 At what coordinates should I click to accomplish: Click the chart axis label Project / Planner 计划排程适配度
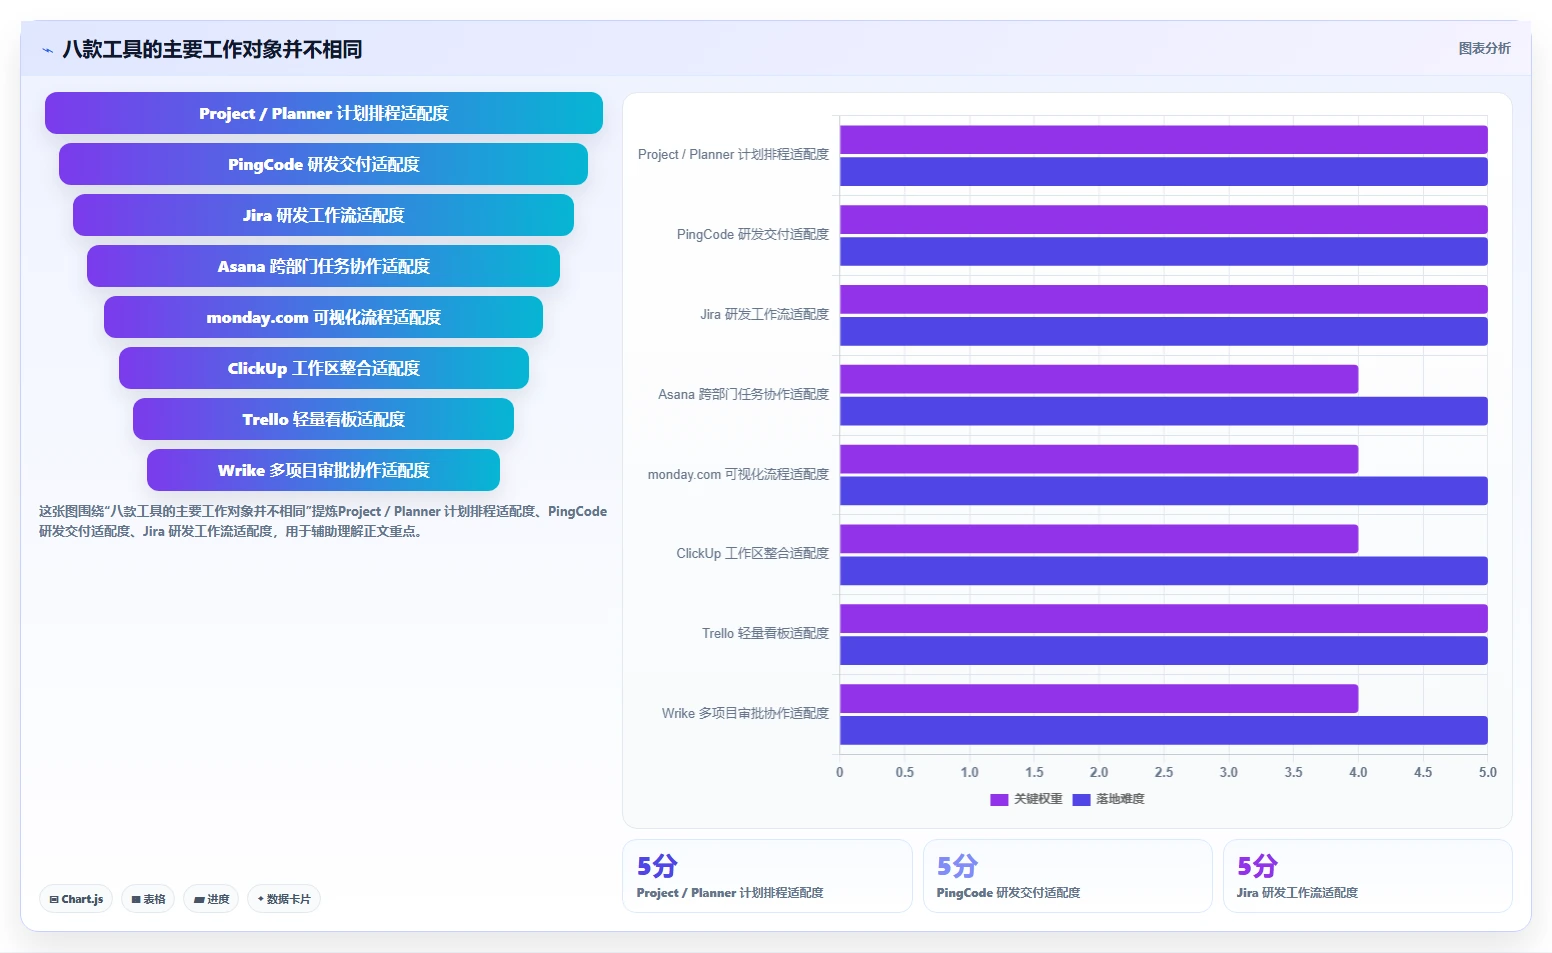tap(733, 155)
